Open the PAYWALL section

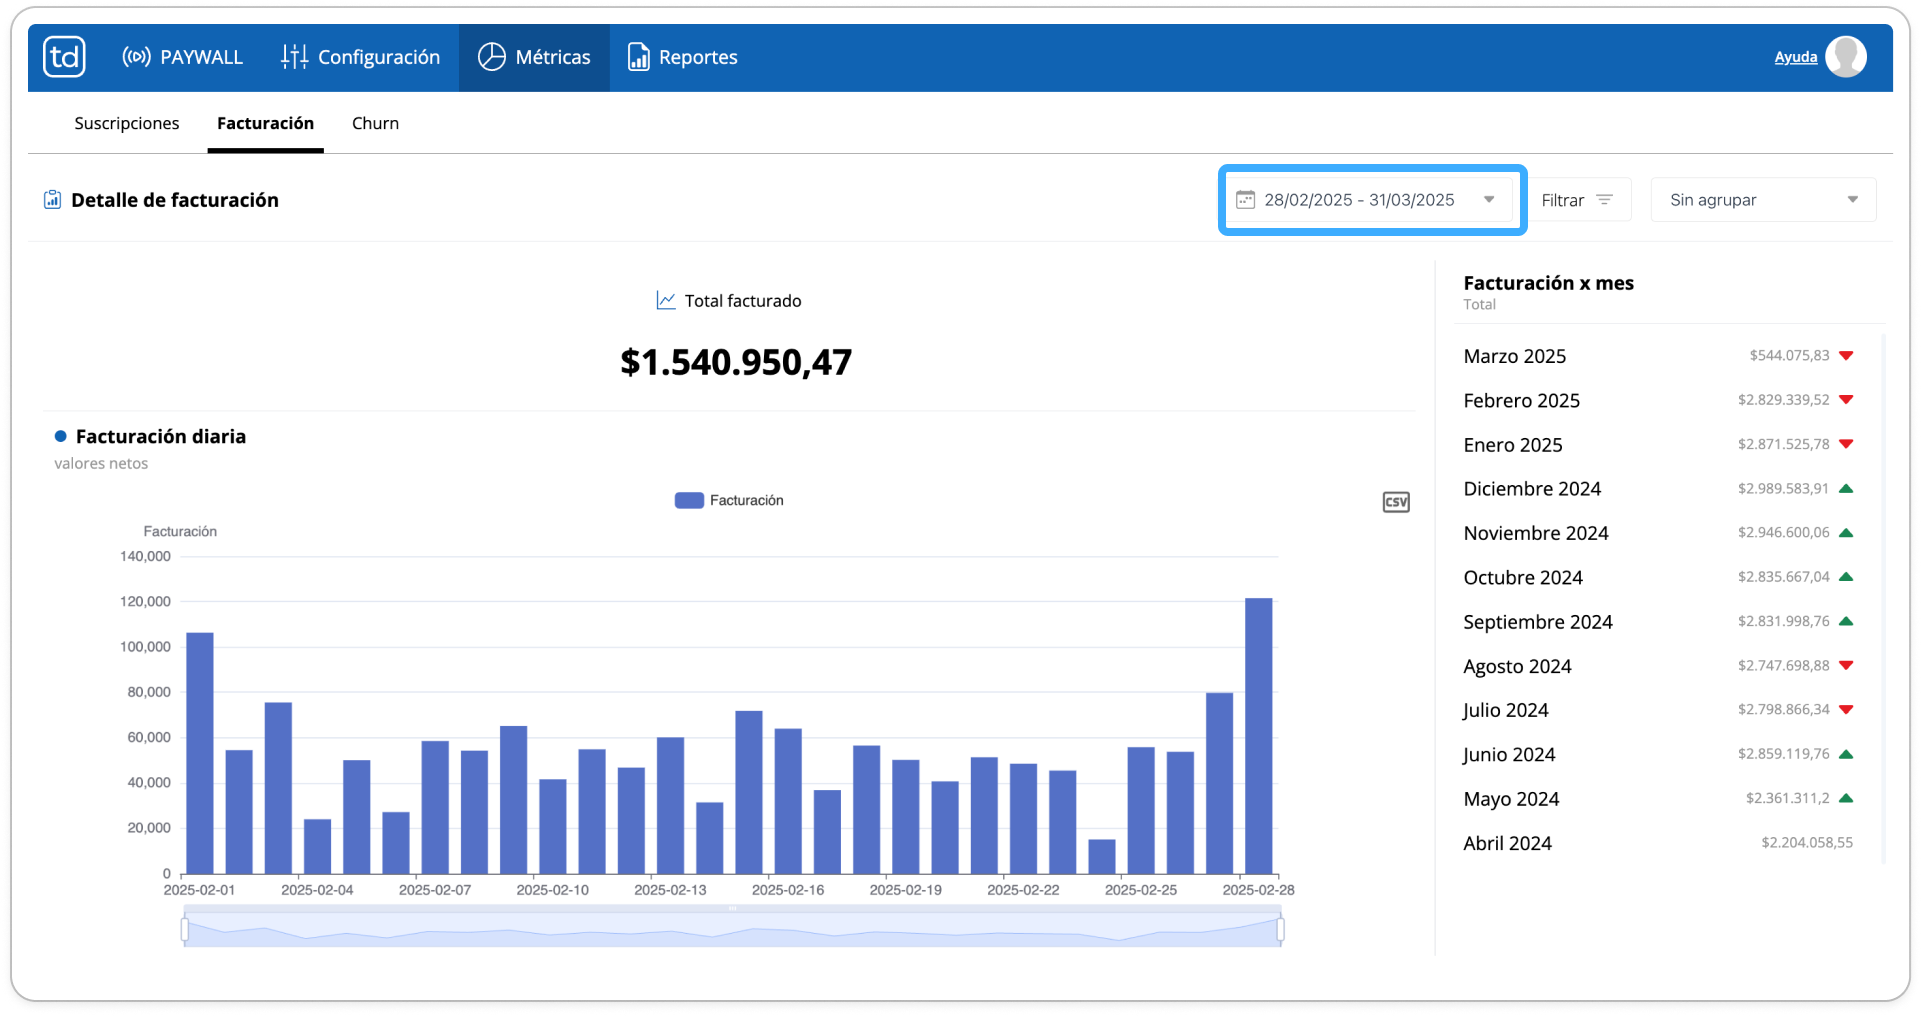click(x=182, y=57)
